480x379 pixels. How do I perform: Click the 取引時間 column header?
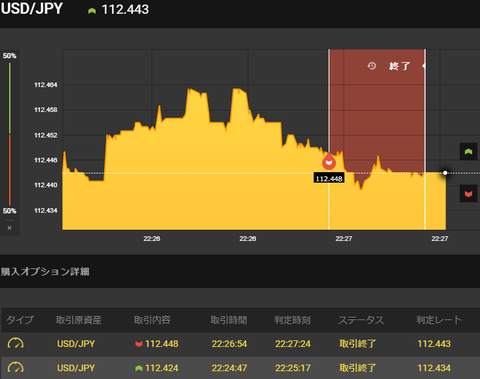point(229,320)
